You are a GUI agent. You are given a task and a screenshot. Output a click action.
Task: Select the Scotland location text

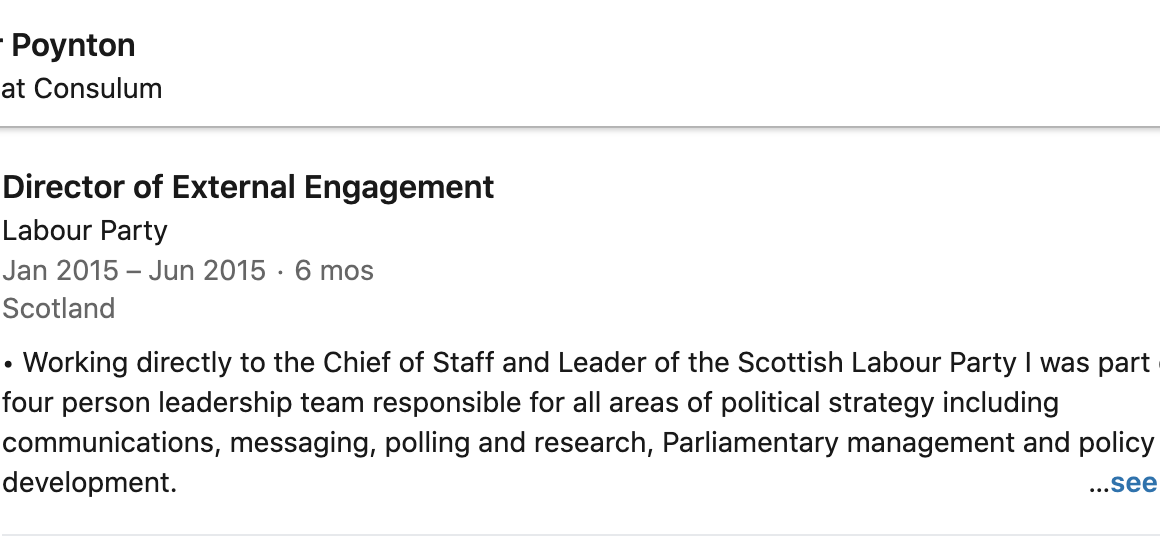(x=59, y=308)
